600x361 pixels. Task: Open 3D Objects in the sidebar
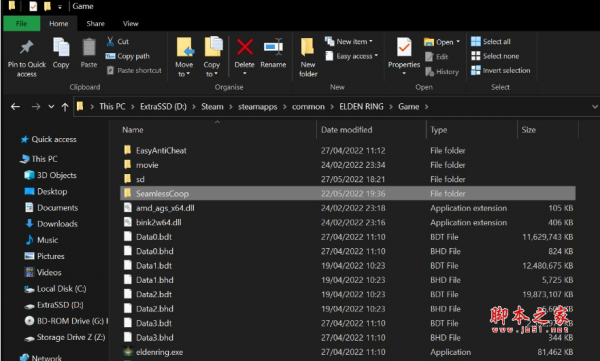51,175
